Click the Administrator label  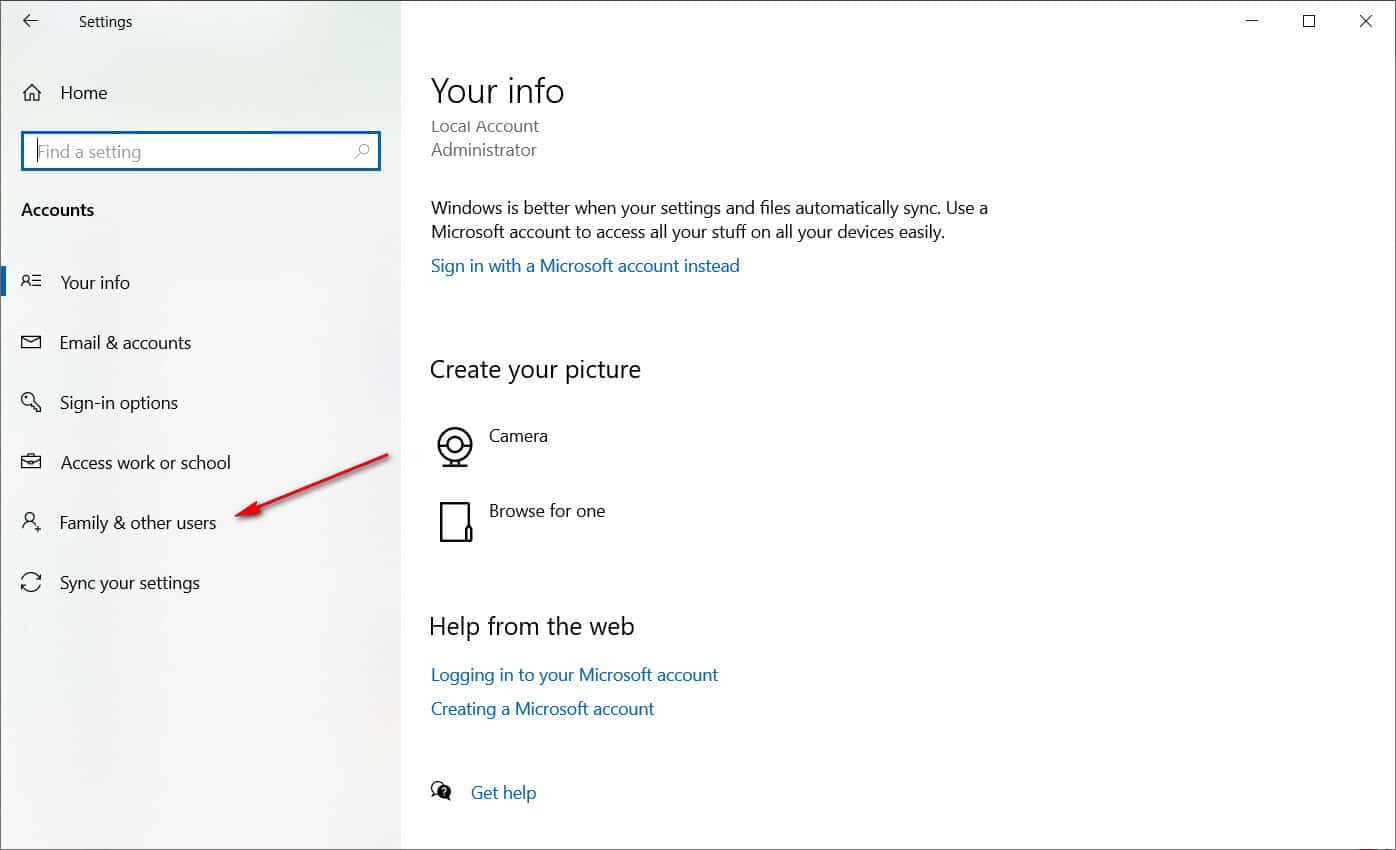[484, 150]
